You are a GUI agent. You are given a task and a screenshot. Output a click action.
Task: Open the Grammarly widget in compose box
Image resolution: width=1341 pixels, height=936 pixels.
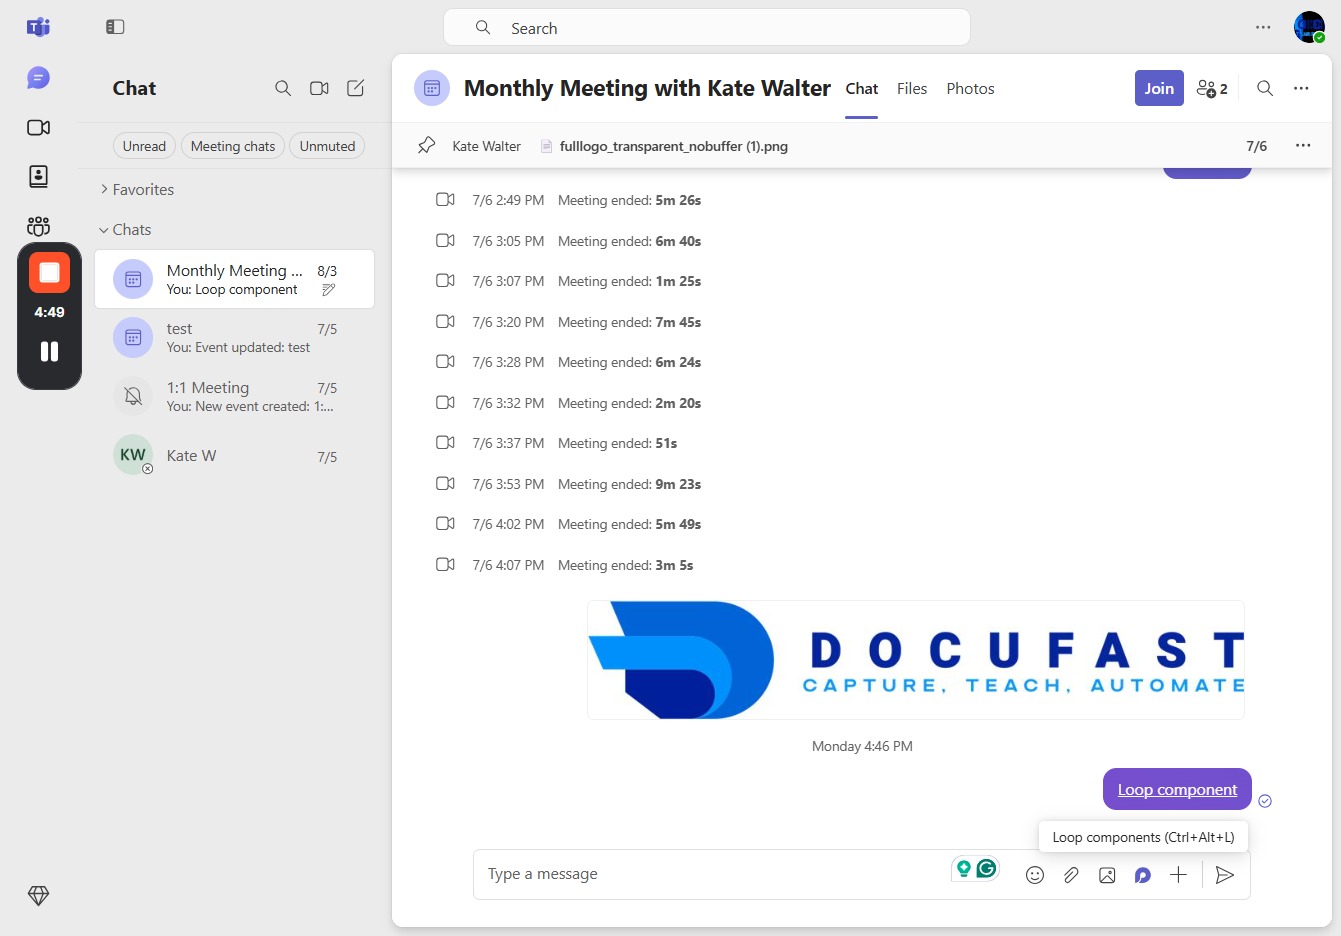987,868
